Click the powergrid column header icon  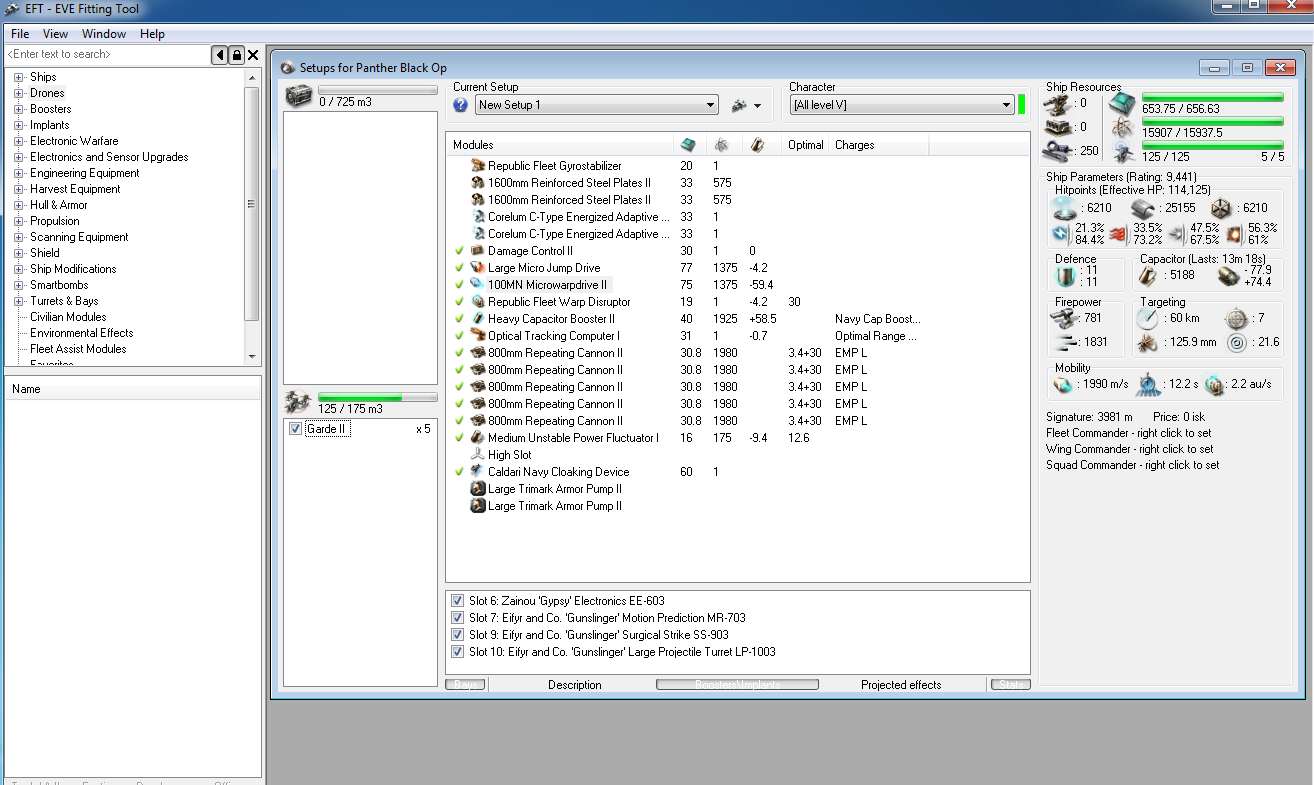tap(722, 145)
